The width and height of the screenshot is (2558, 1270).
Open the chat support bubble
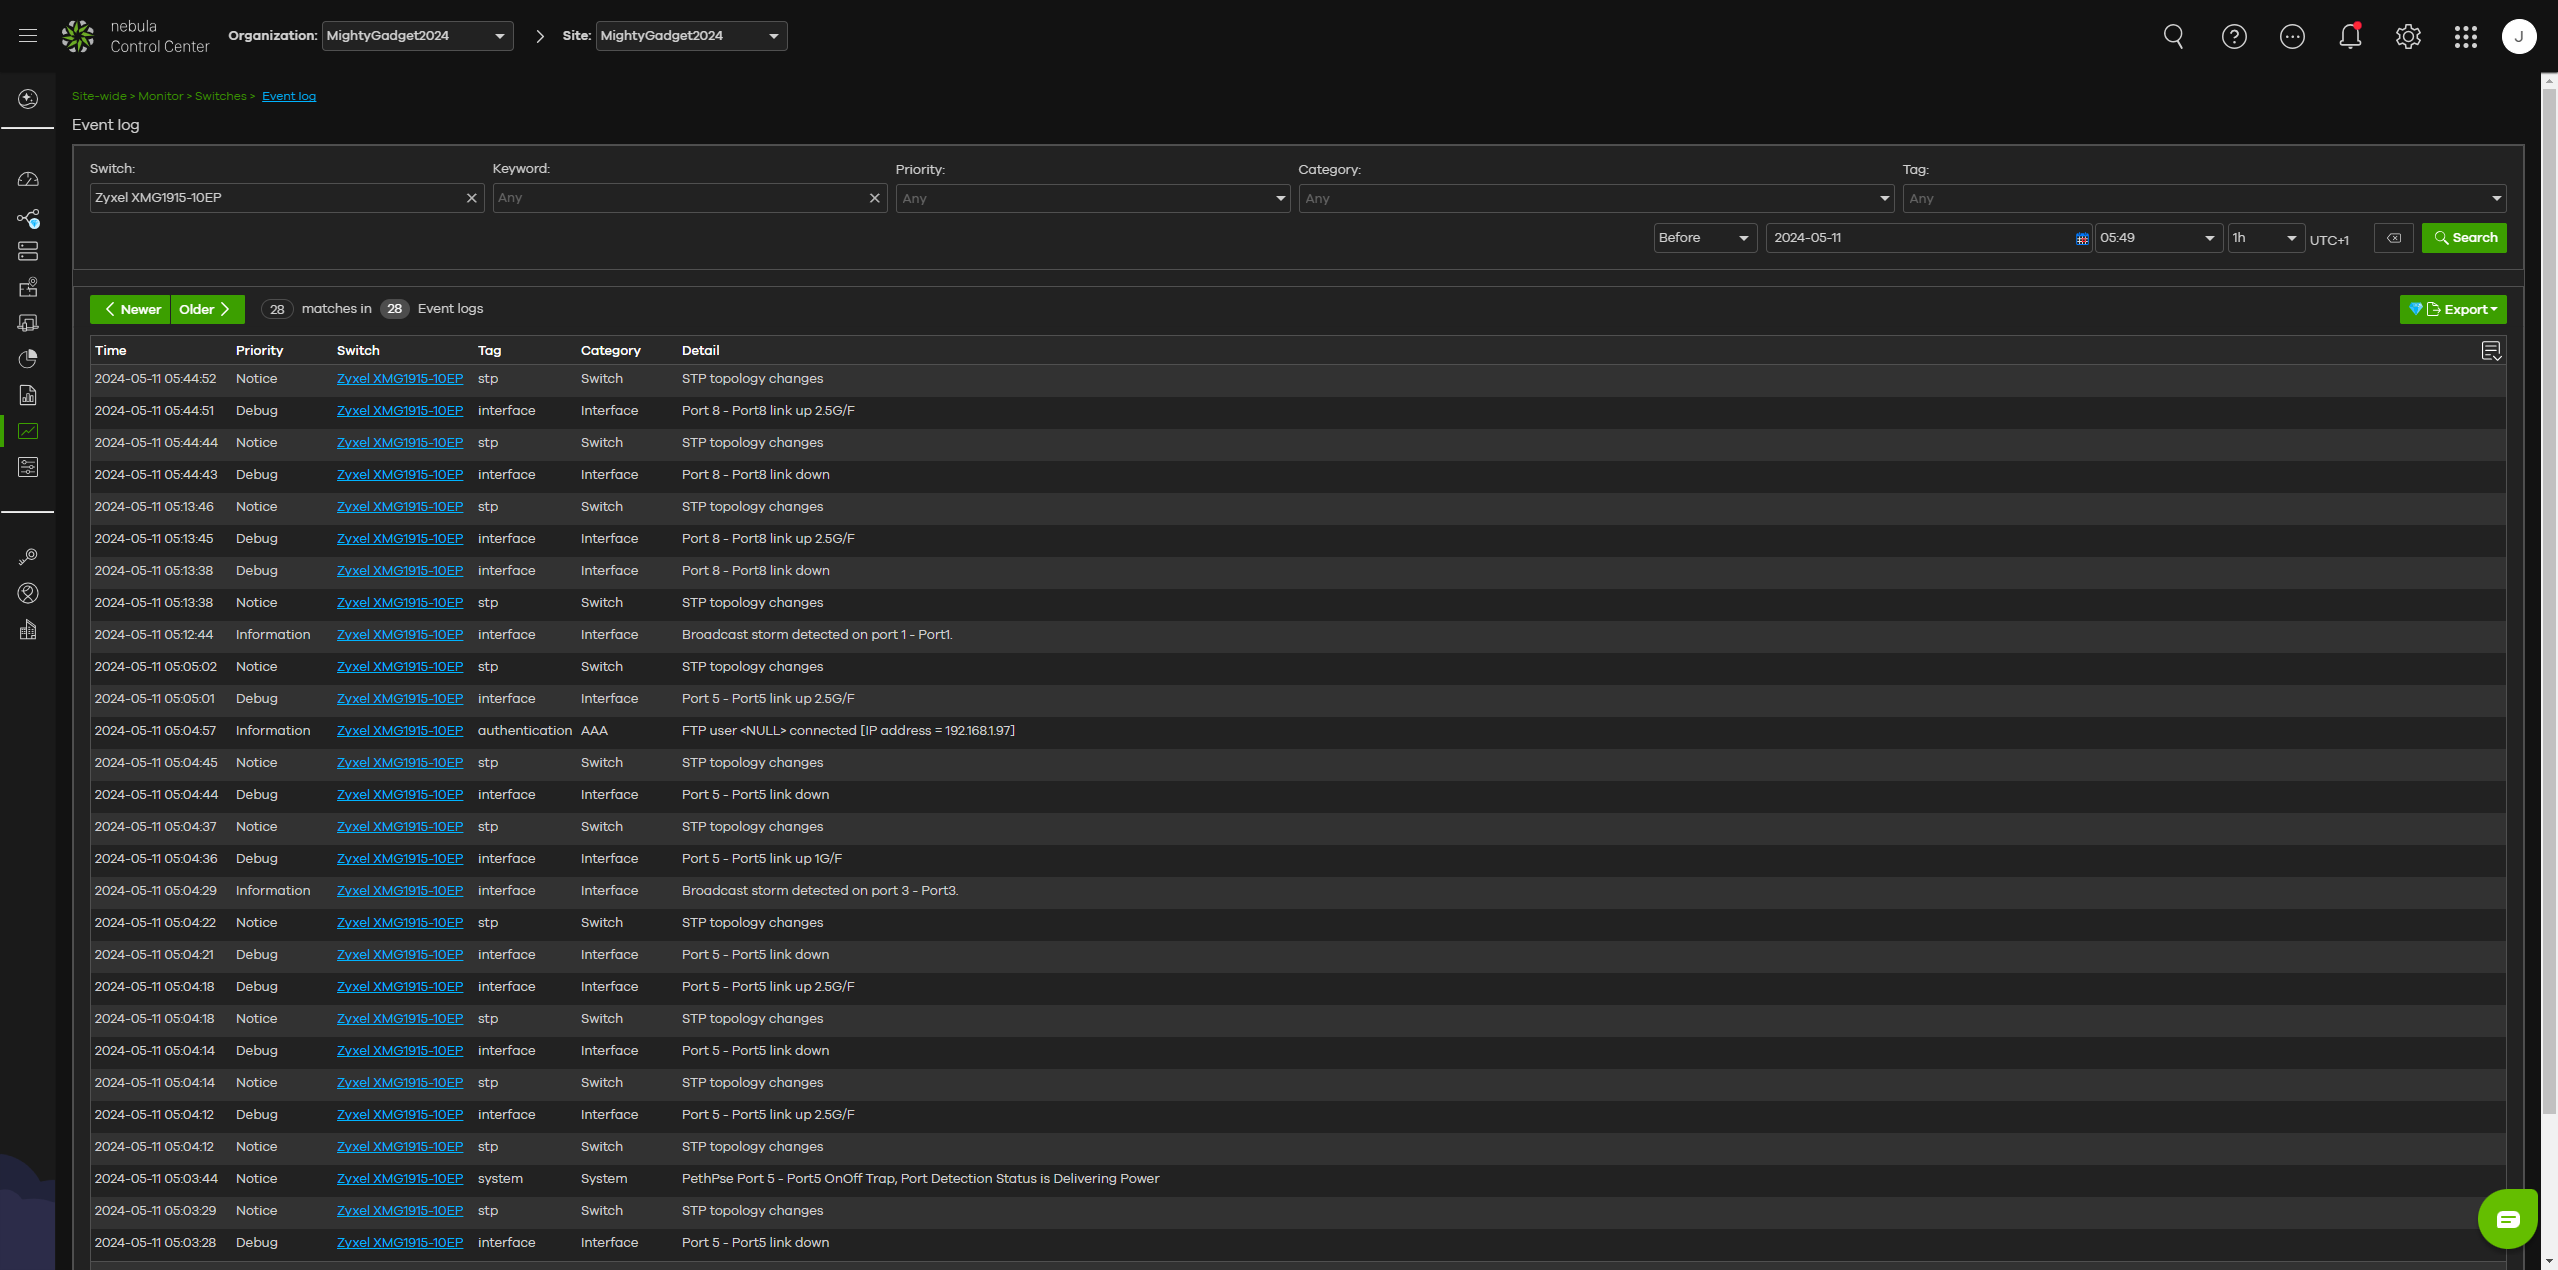pyautogui.click(x=2507, y=1219)
